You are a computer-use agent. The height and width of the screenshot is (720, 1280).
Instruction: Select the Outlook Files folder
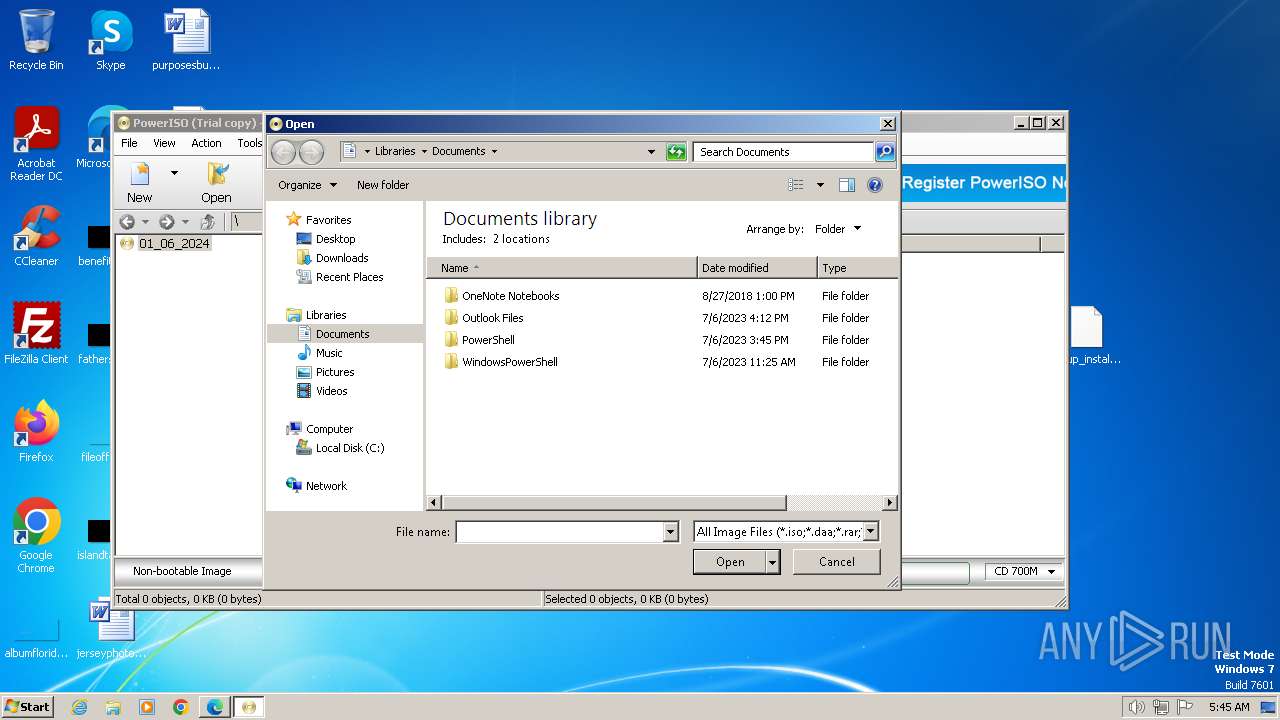coord(492,318)
